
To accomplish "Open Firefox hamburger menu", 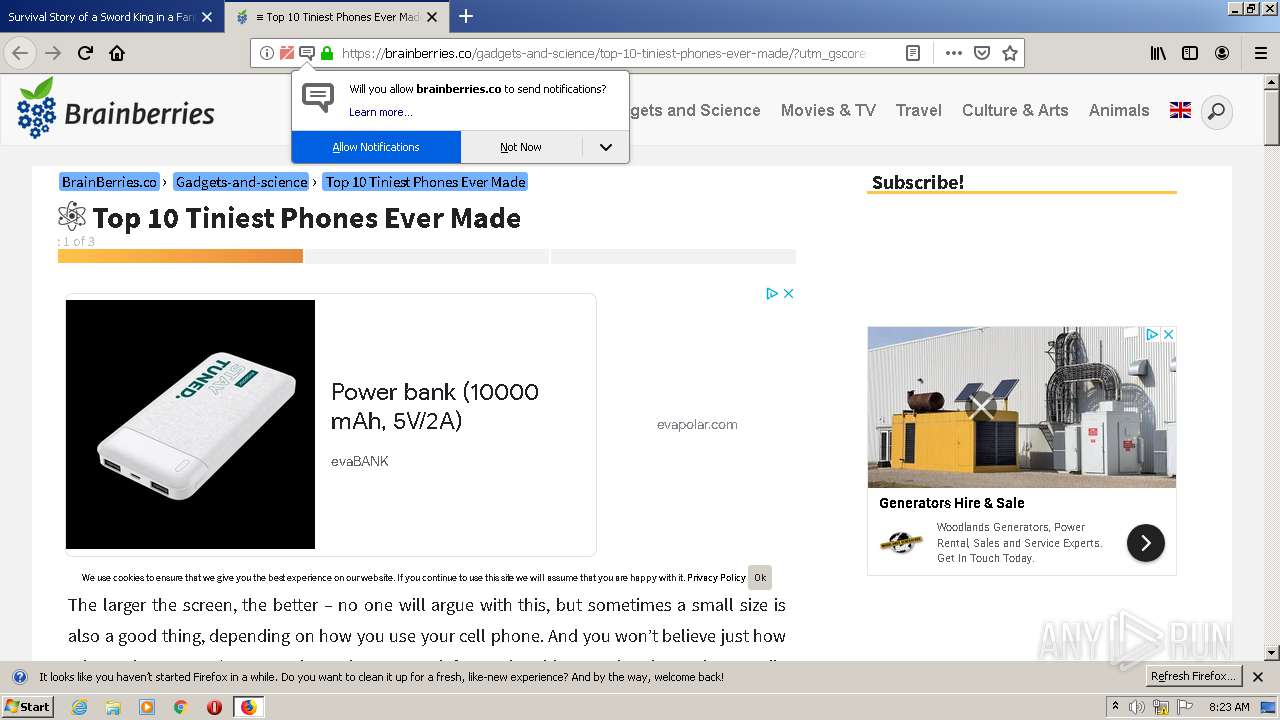I will [1260, 53].
